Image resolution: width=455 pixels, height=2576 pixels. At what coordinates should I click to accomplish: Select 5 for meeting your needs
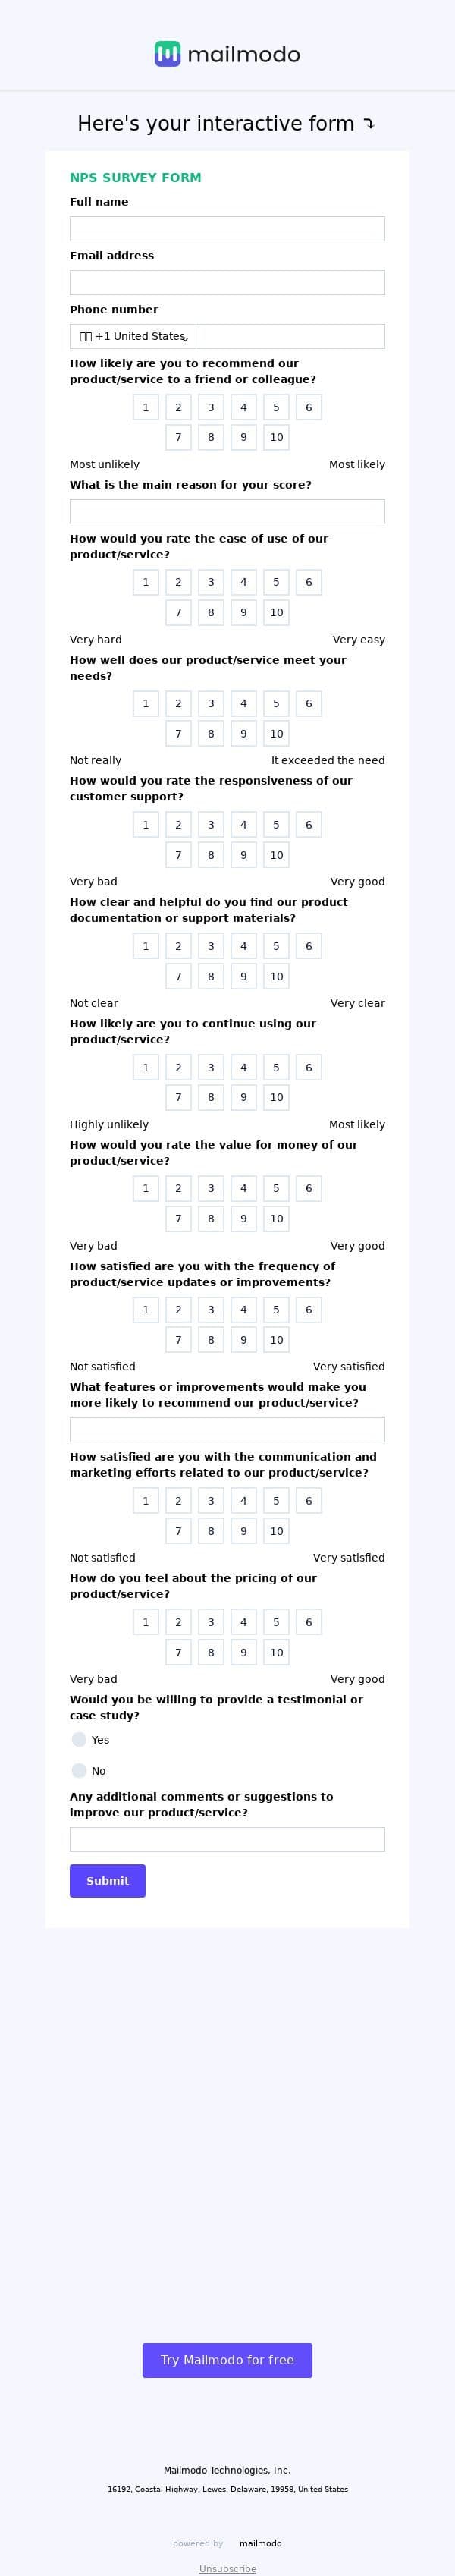point(276,703)
